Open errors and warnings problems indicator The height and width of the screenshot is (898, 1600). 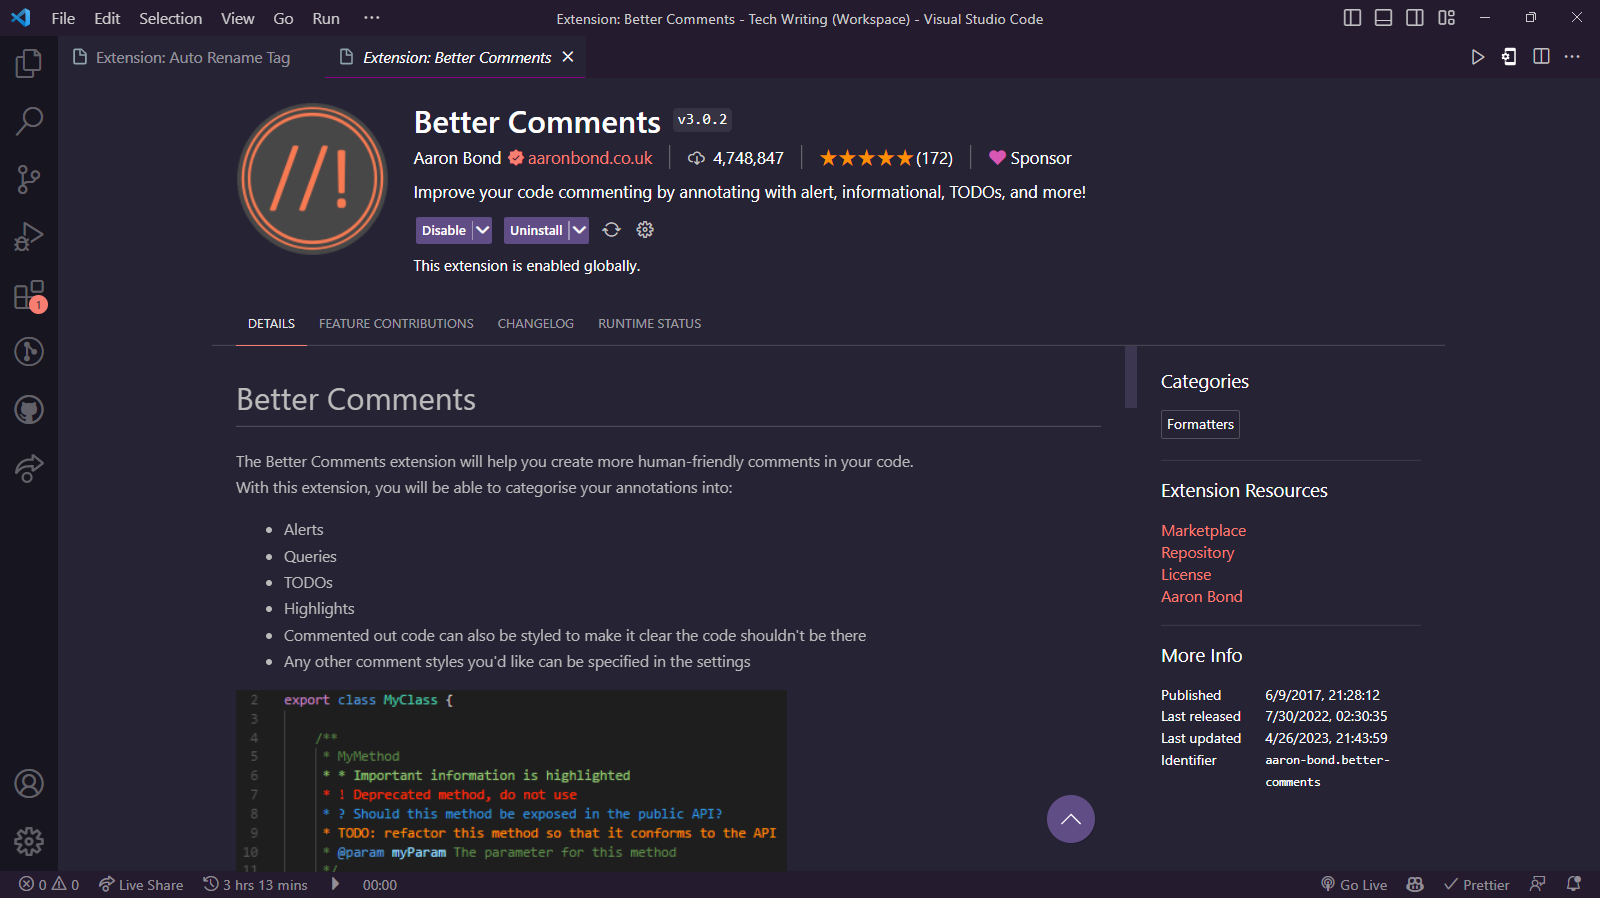pos(49,884)
